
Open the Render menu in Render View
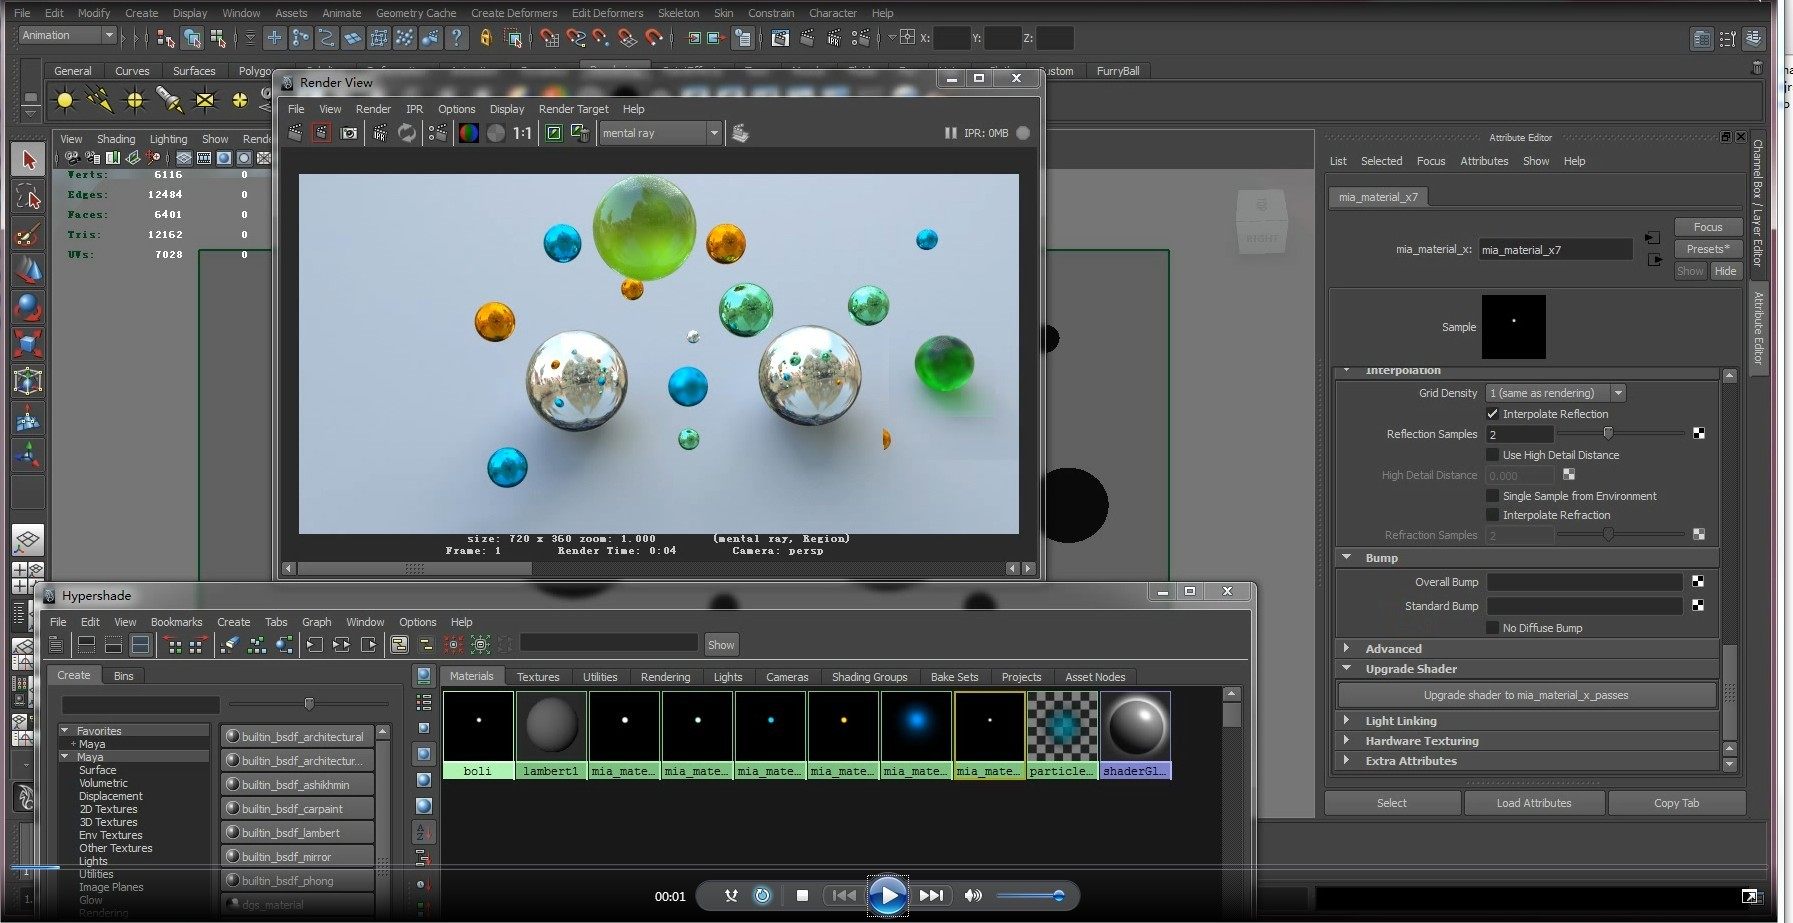pyautogui.click(x=373, y=109)
